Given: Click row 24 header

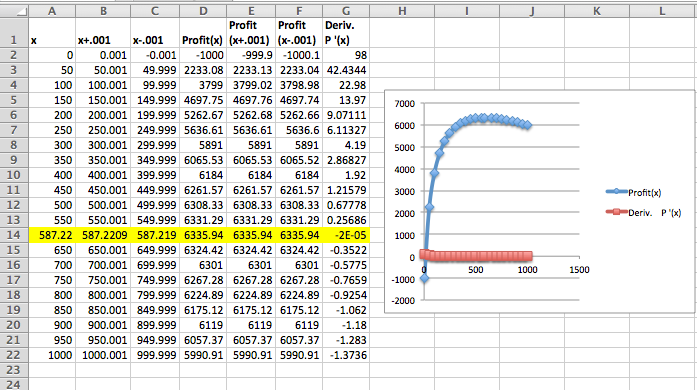Looking at the screenshot, I should click(14, 384).
